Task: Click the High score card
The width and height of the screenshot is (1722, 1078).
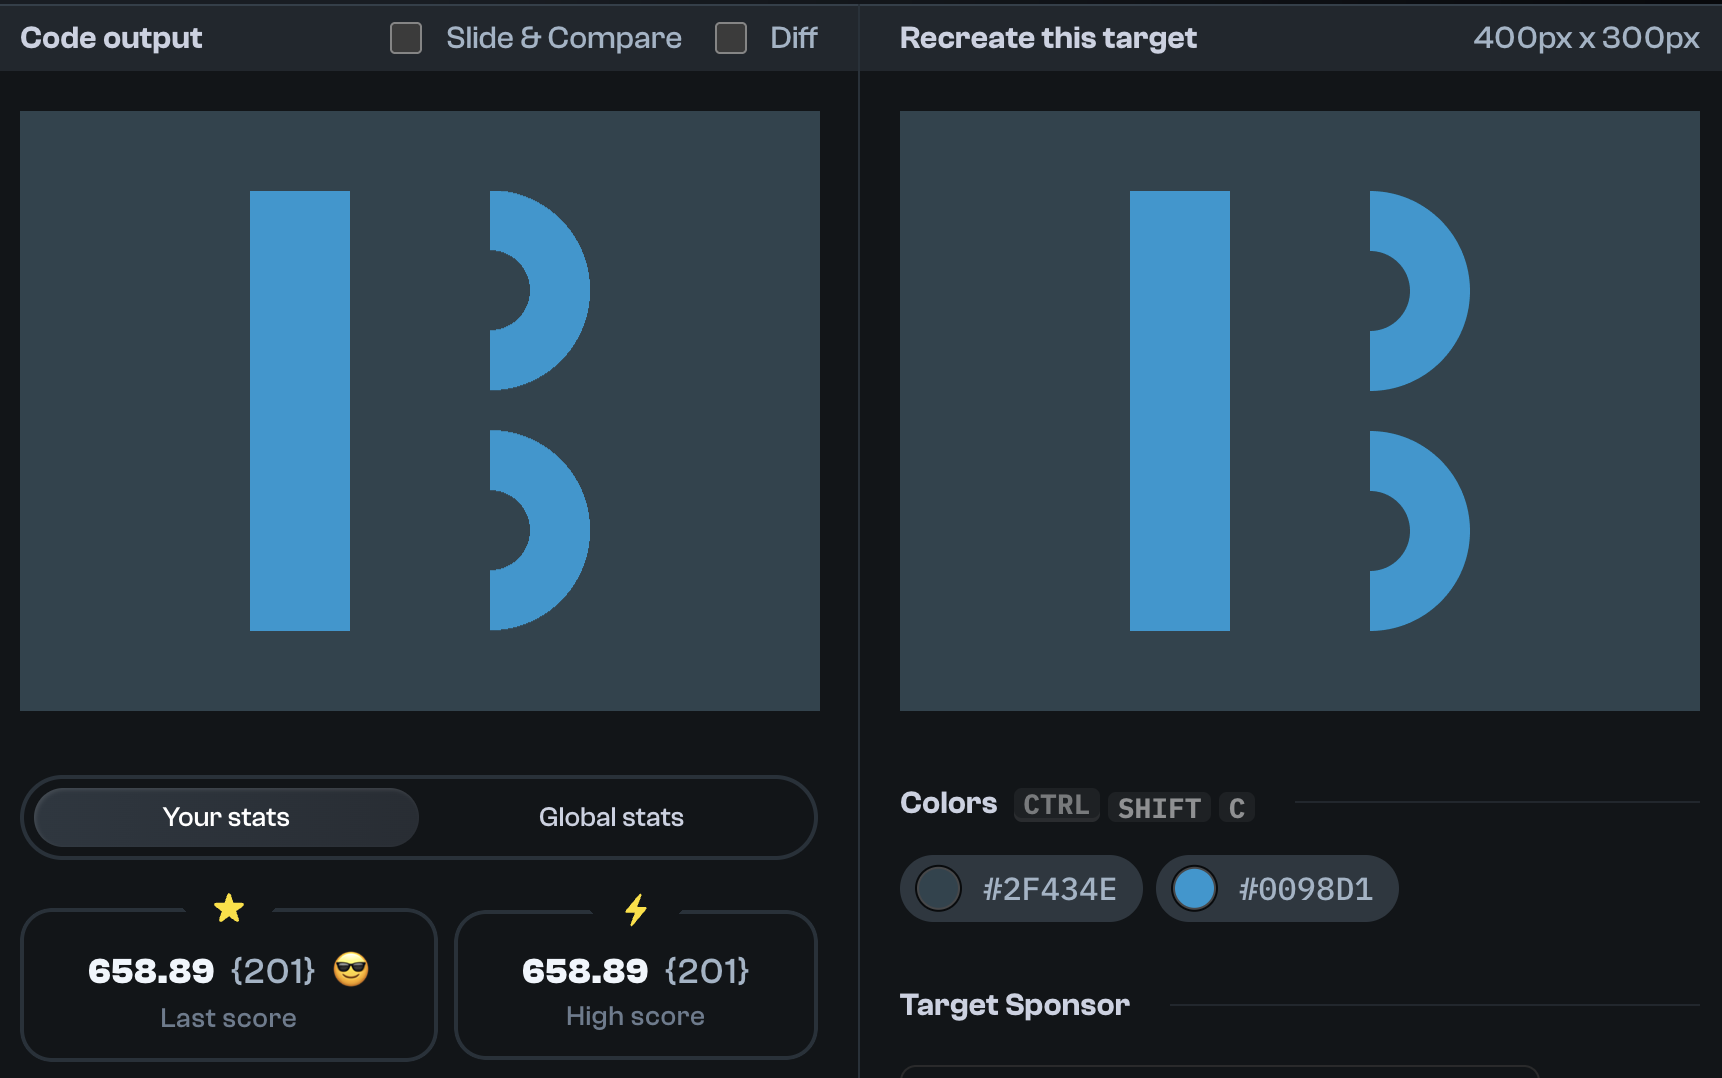Action: [x=636, y=985]
